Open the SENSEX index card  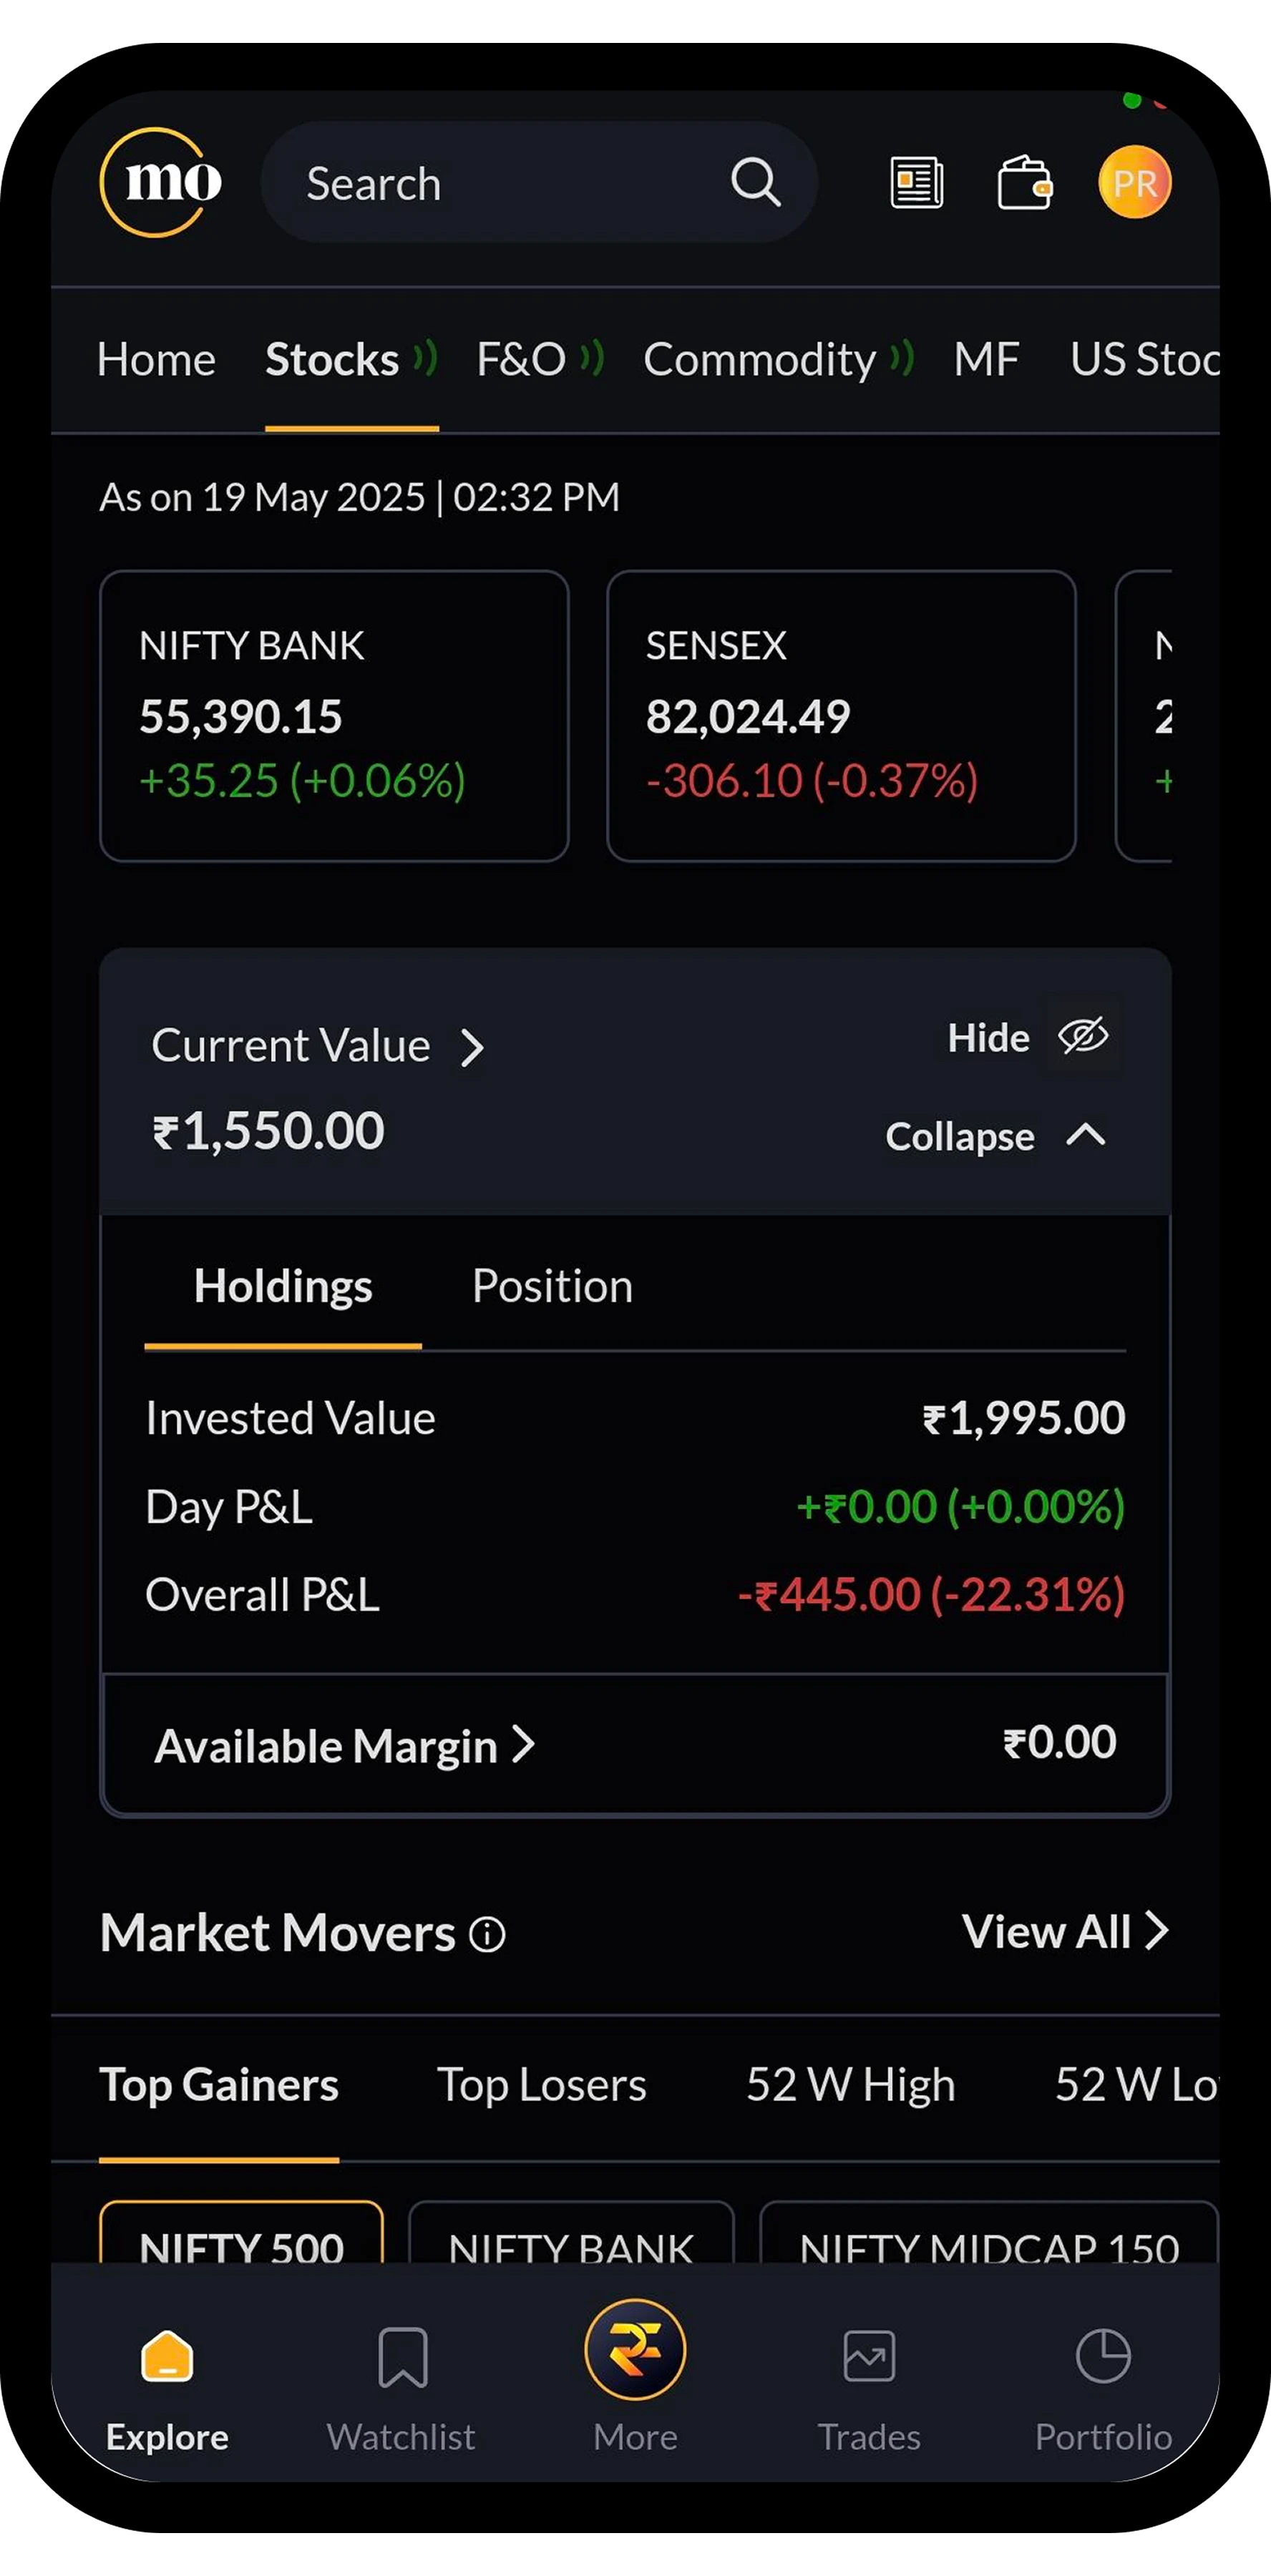(840, 715)
